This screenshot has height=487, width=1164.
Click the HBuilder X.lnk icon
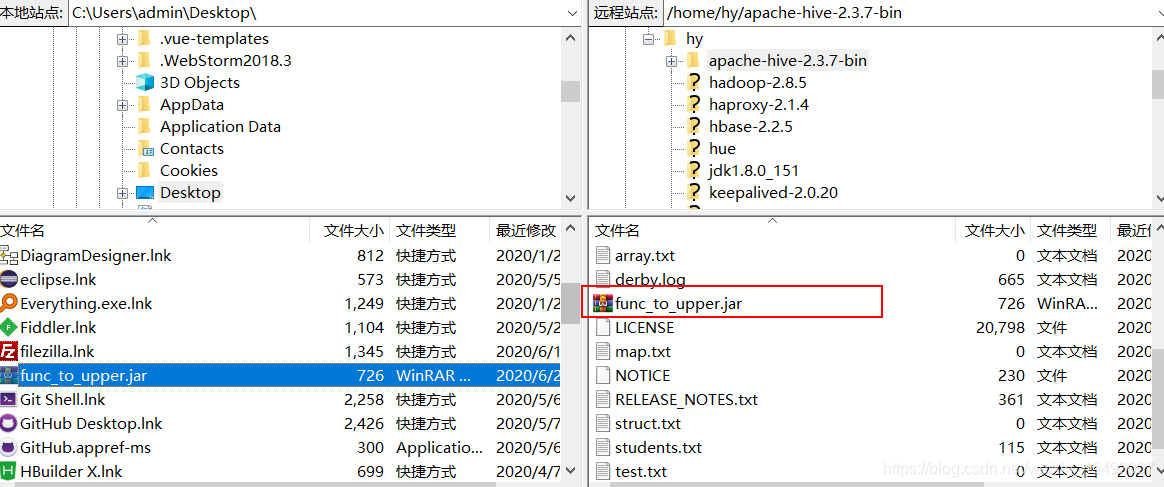[x=9, y=471]
